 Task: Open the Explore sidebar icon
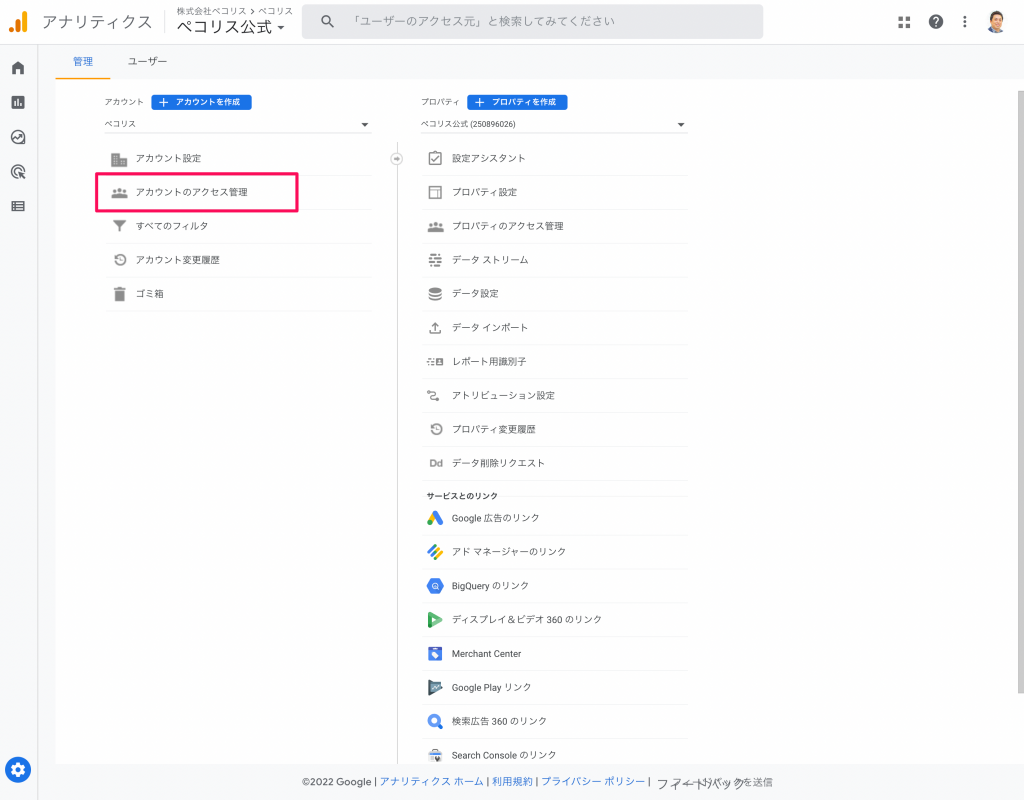coord(18,137)
